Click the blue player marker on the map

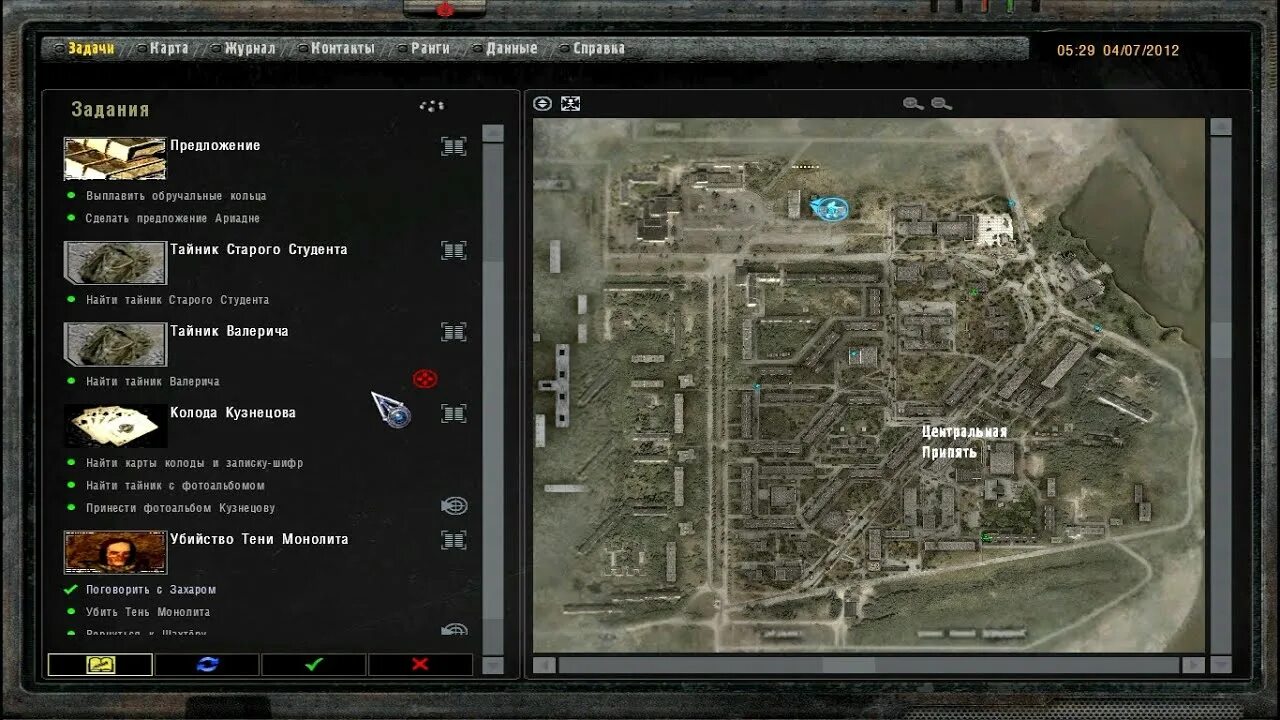click(829, 208)
